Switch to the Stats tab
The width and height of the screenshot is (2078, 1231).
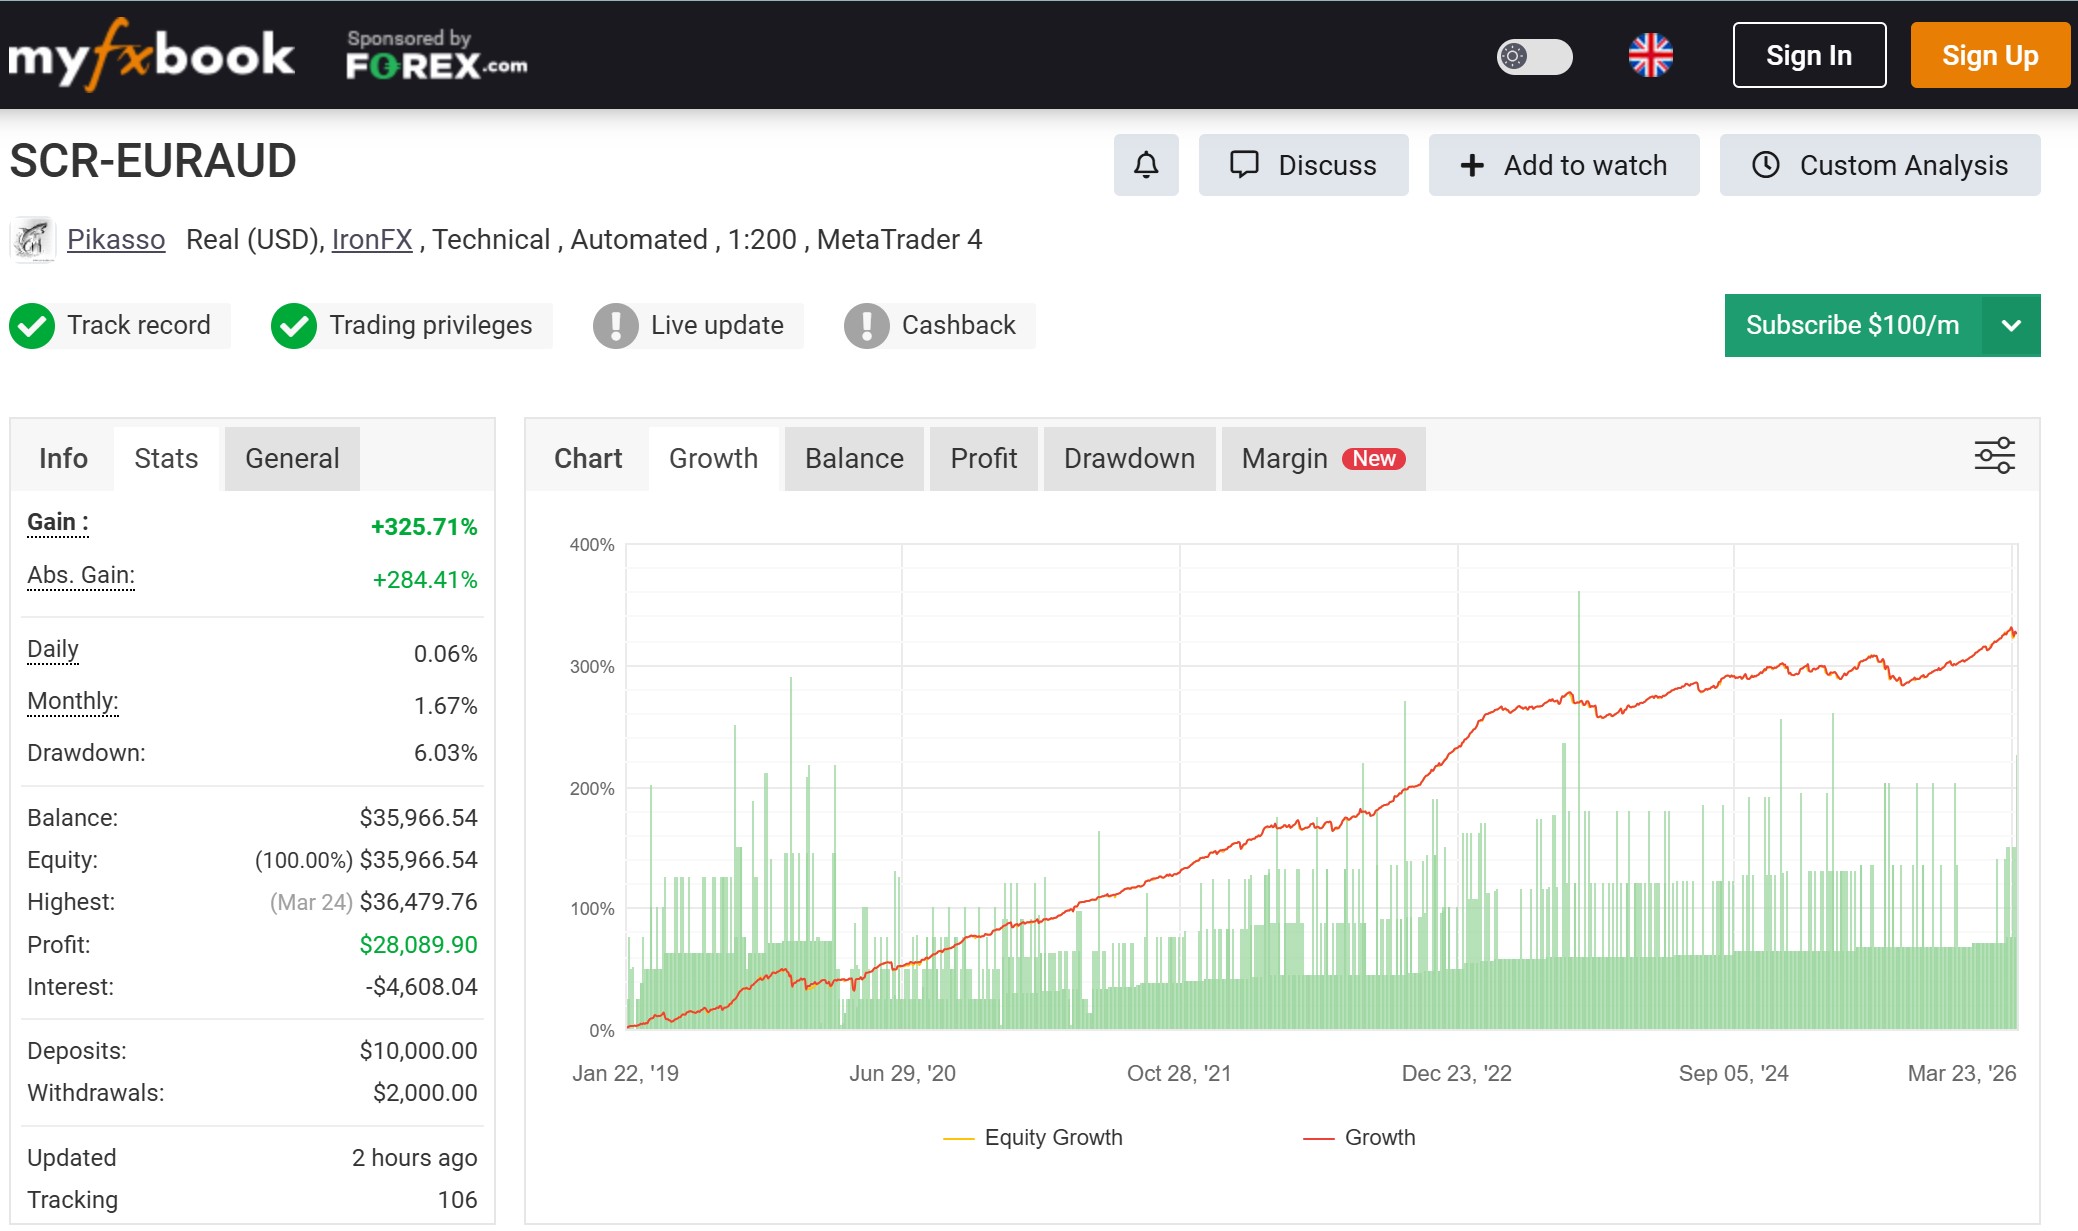coord(166,458)
